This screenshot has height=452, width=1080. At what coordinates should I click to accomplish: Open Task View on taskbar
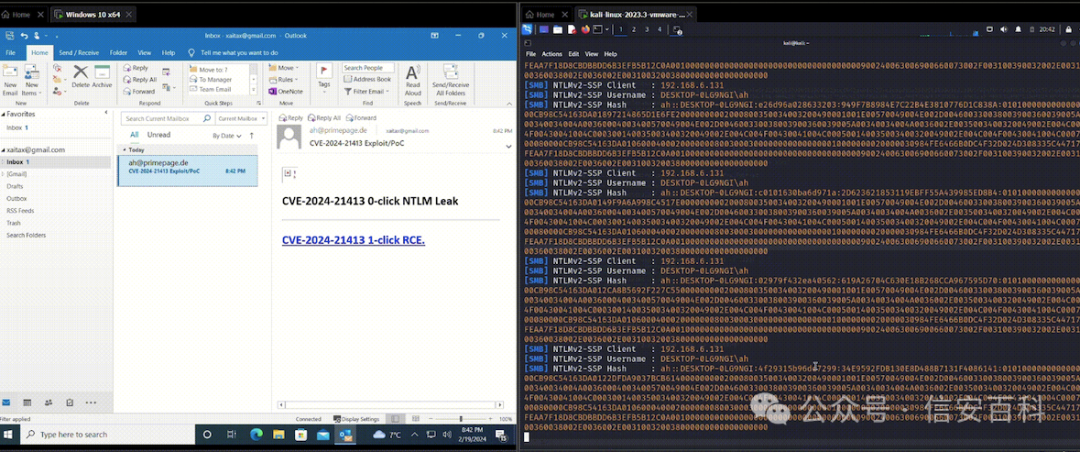click(x=232, y=435)
